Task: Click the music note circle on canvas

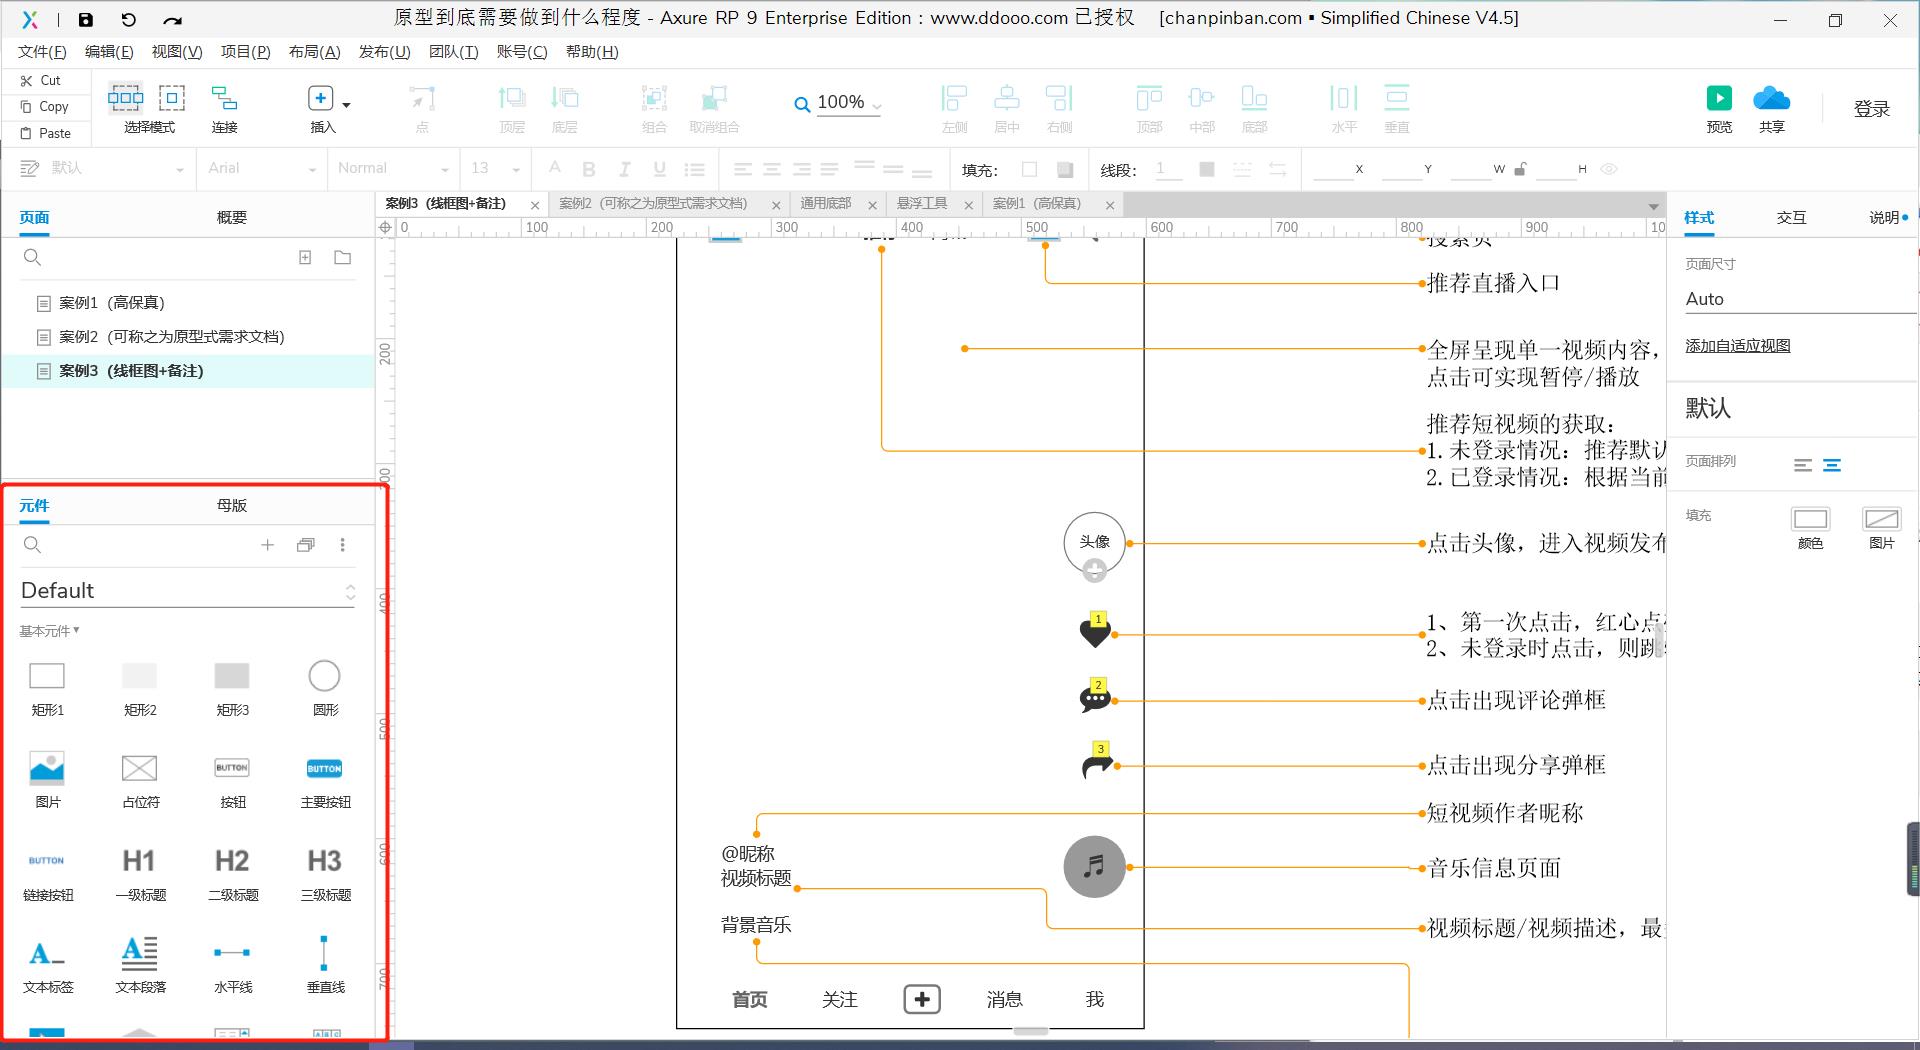Action: [x=1094, y=867]
